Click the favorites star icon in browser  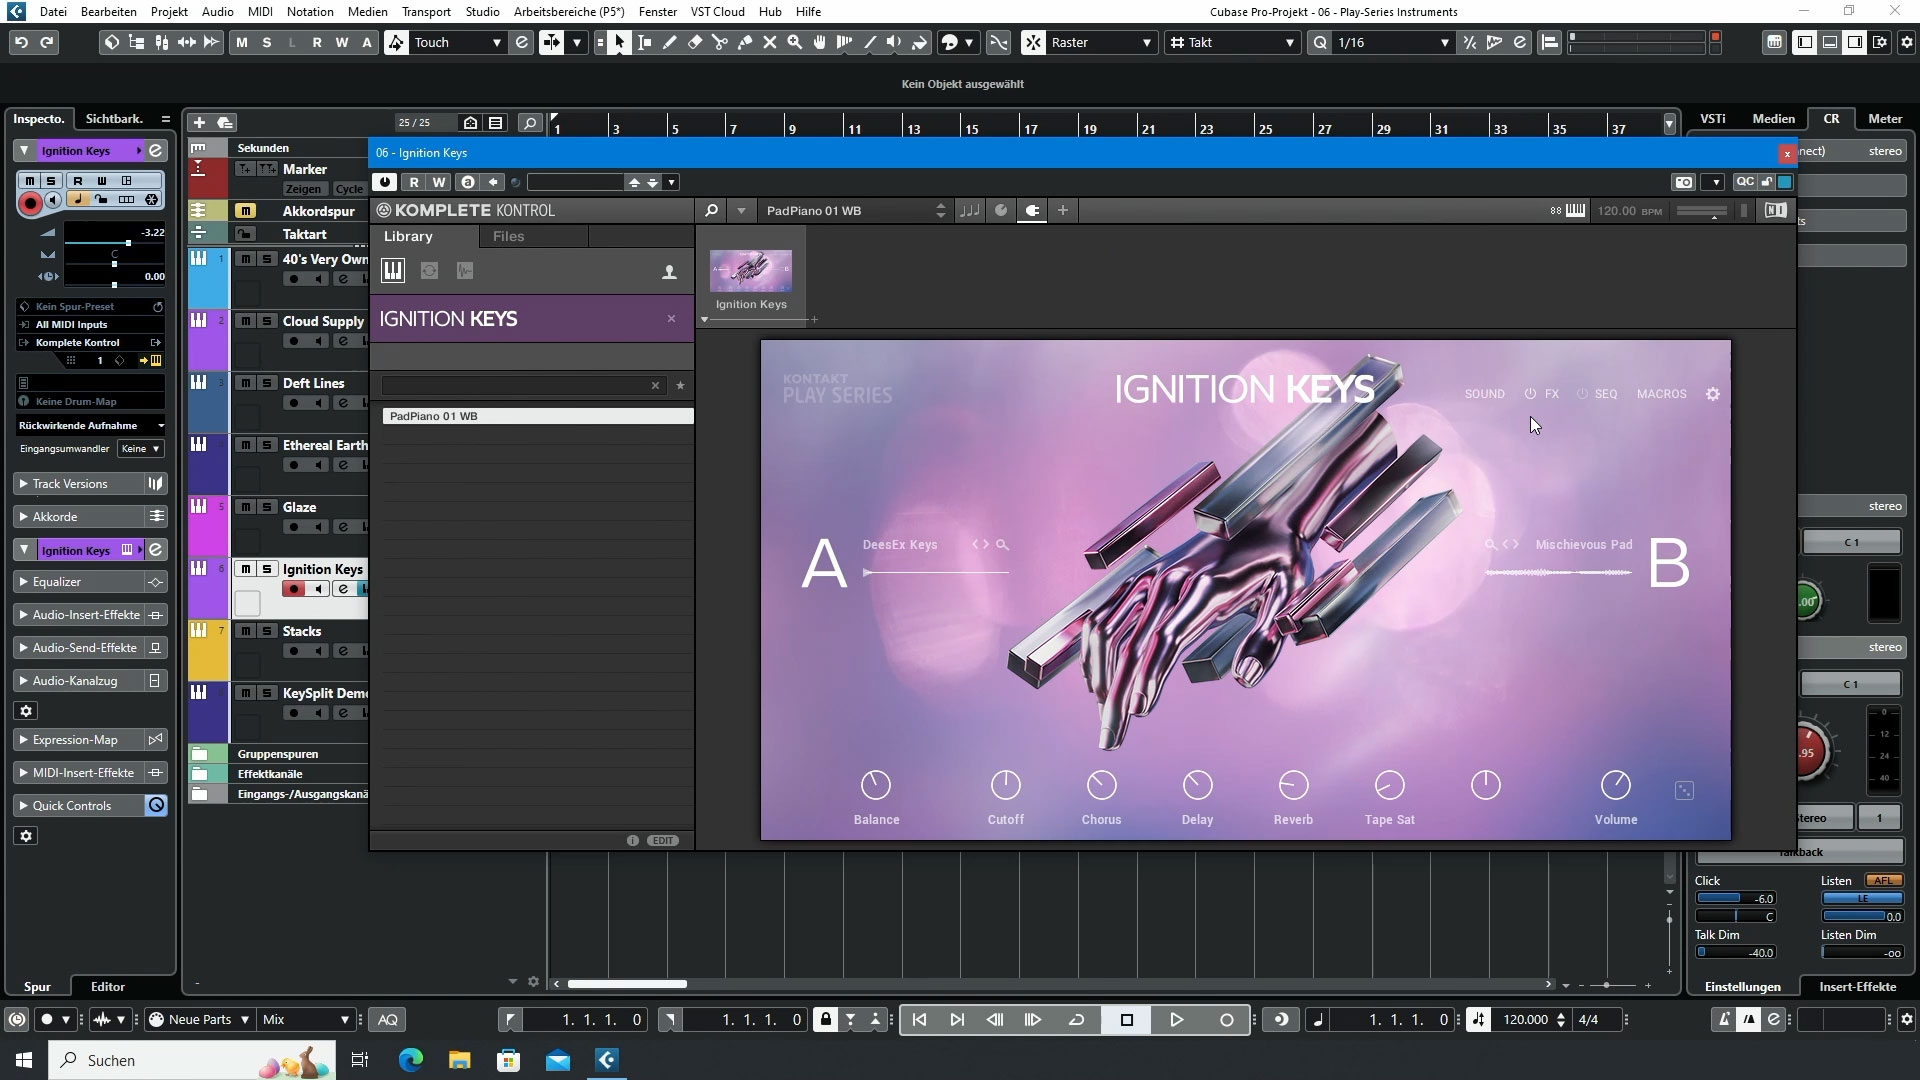[x=680, y=385]
